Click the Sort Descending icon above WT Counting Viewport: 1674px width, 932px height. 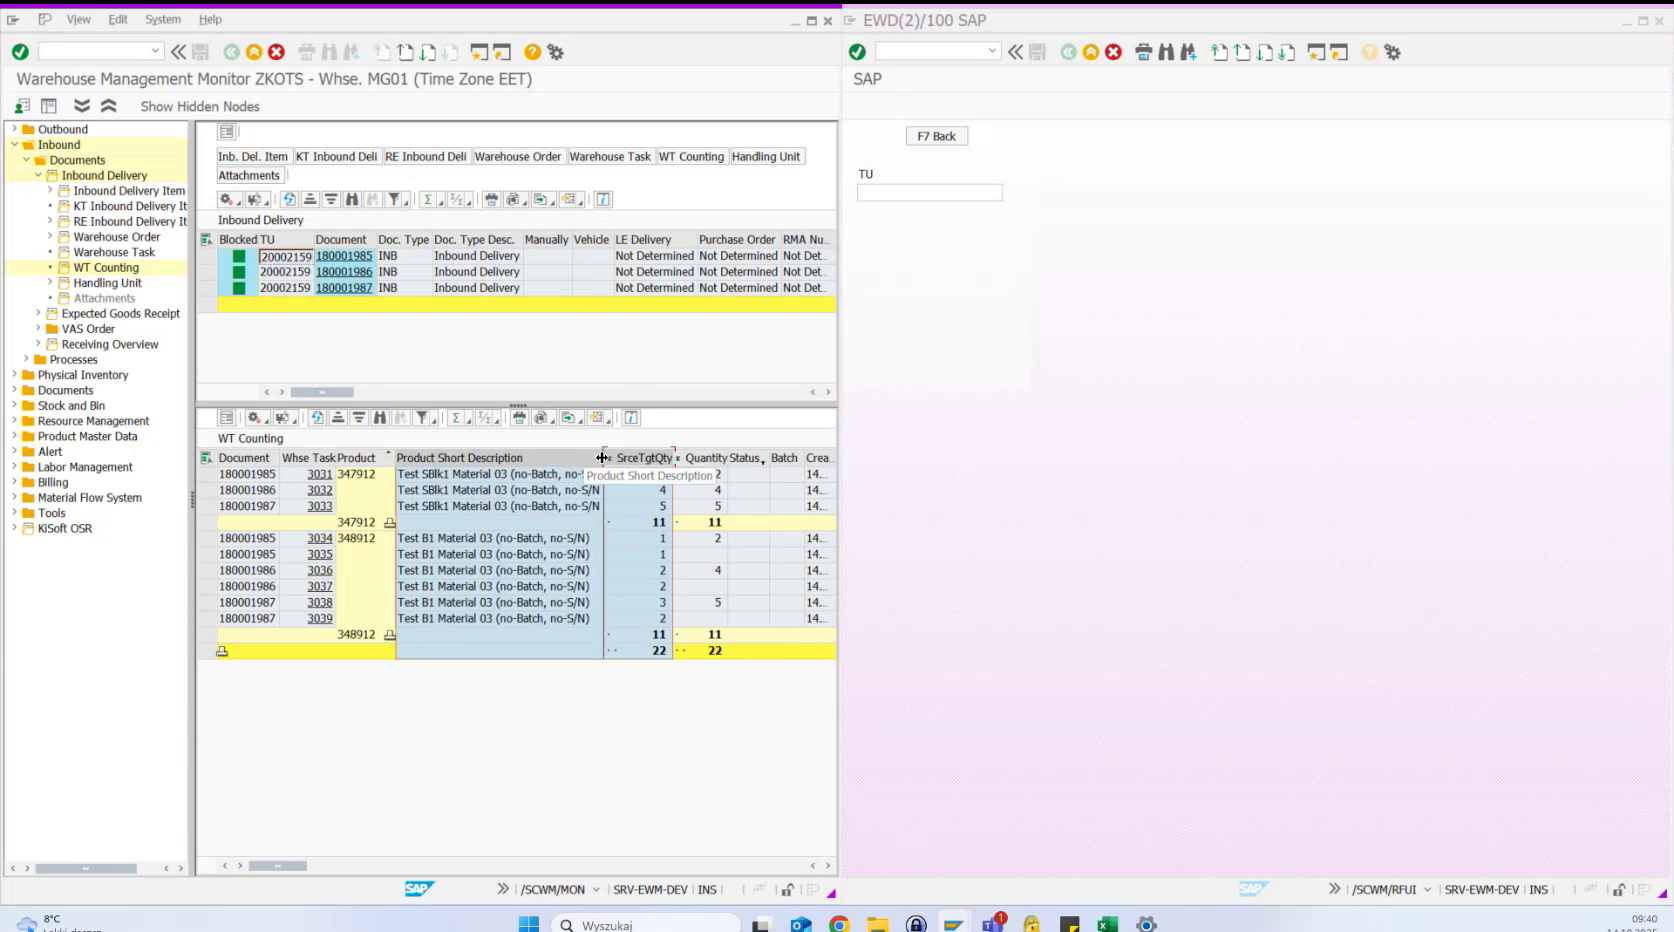pos(358,418)
